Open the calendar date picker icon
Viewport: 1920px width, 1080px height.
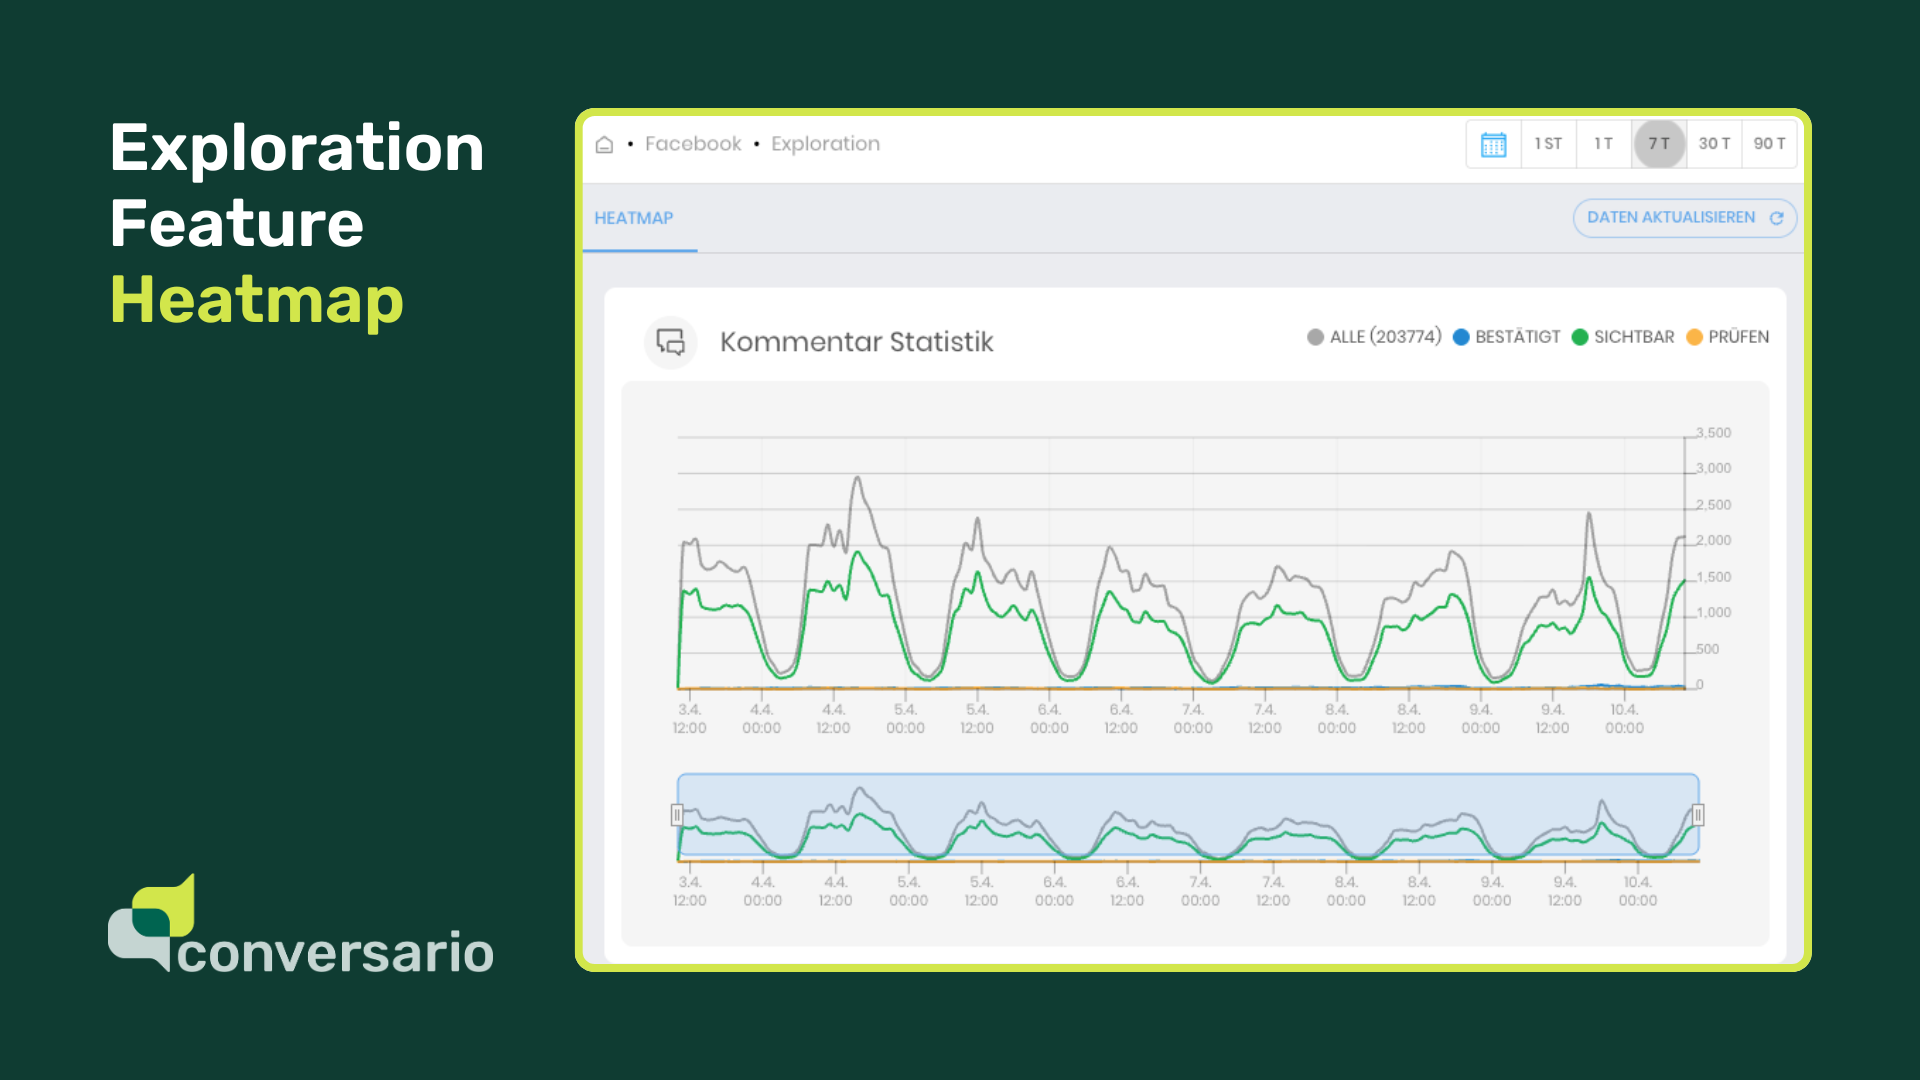pos(1493,144)
